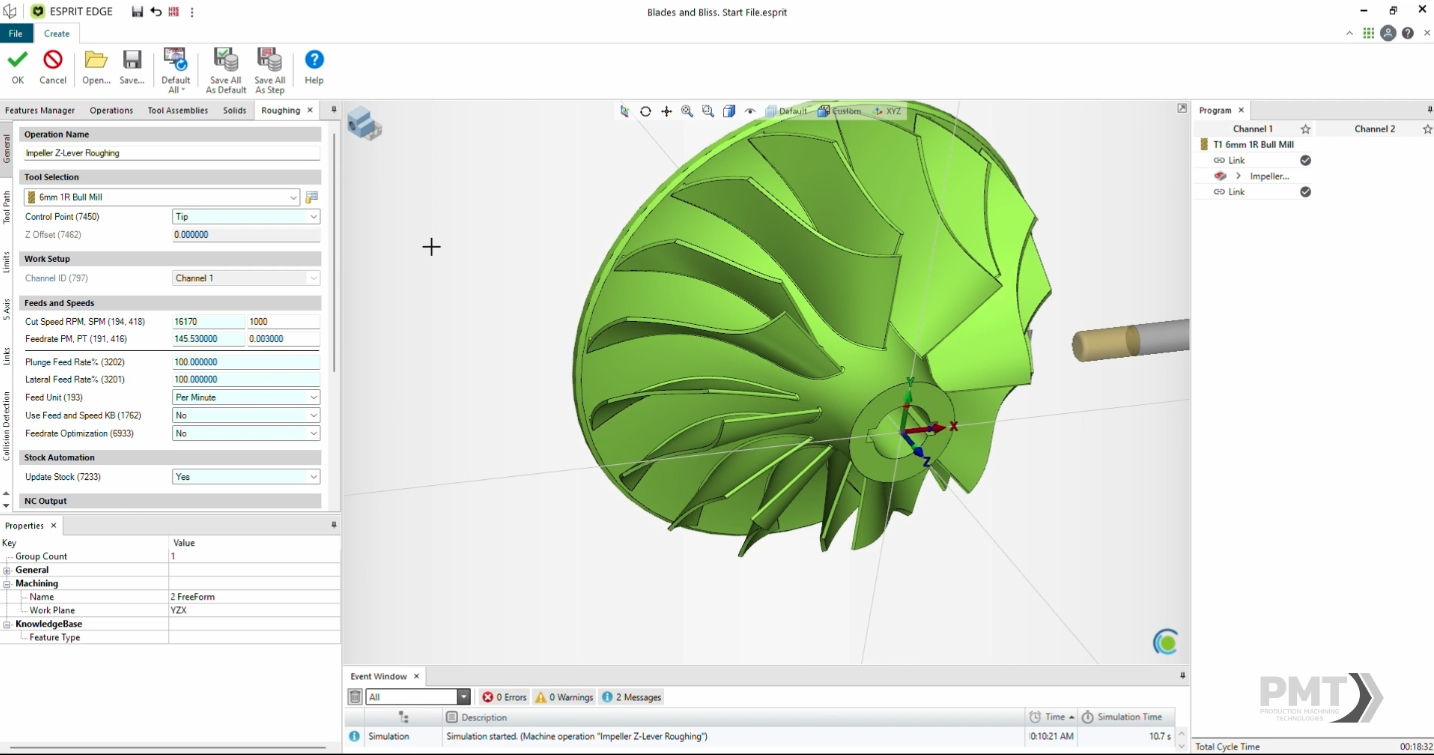The image size is (1434, 755).
Task: Click tool library icon beside tool selection
Action: pos(312,197)
